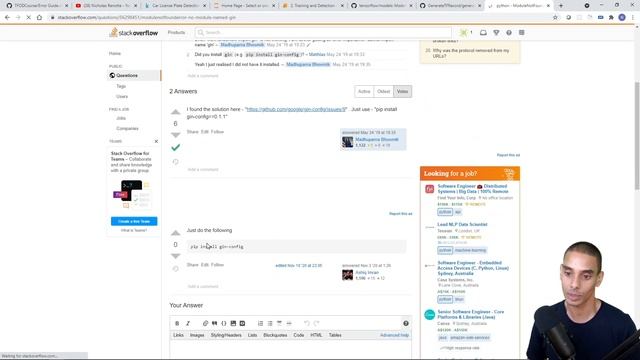This screenshot has width=640, height=360.
Task: Insert numbered list via editor toolbar
Action: tap(260, 323)
